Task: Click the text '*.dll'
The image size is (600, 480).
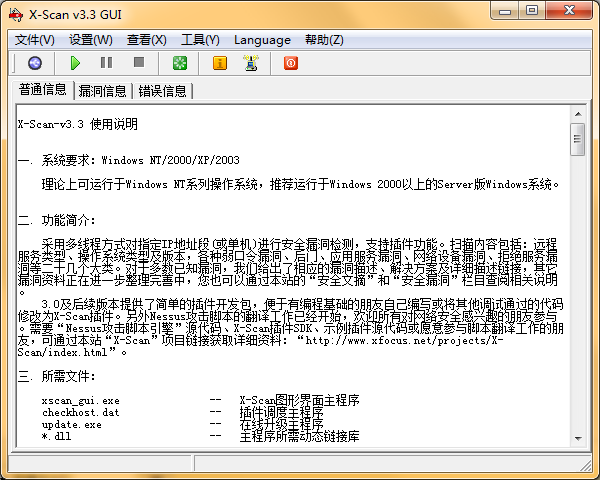Action: click(x=56, y=436)
